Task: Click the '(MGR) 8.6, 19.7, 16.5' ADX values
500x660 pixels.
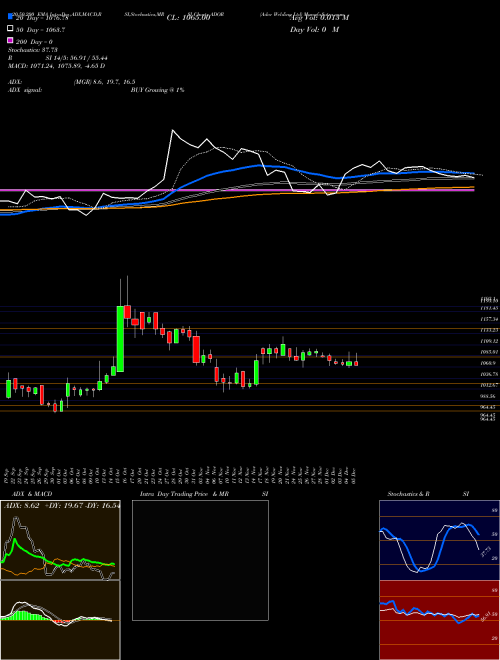Action: [104, 82]
